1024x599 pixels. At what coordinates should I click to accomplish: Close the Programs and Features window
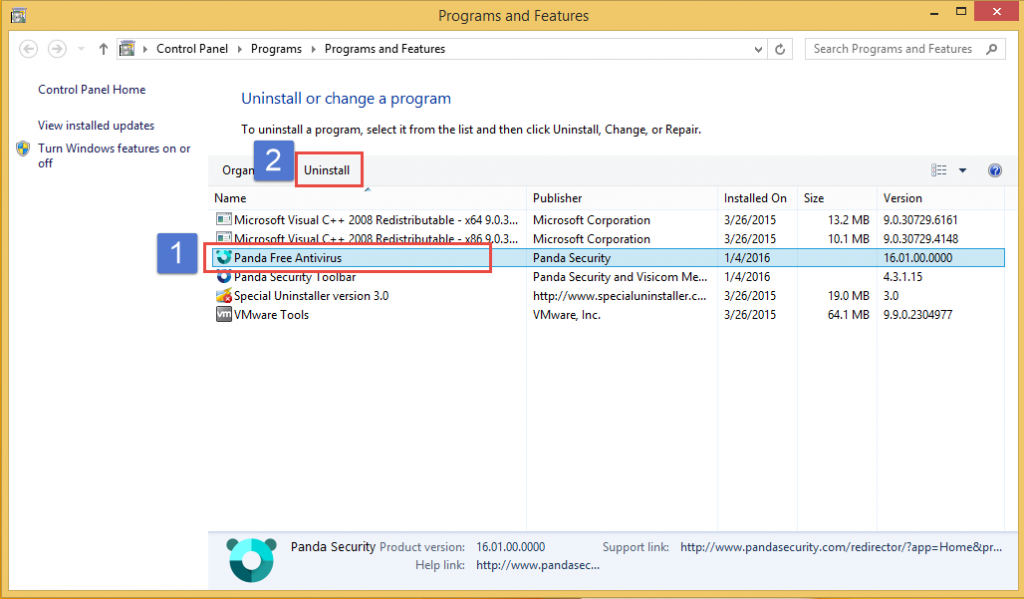pyautogui.click(x=997, y=11)
